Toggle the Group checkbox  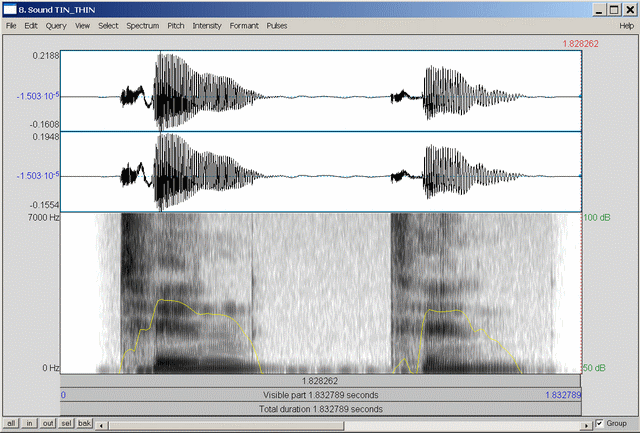click(600, 424)
